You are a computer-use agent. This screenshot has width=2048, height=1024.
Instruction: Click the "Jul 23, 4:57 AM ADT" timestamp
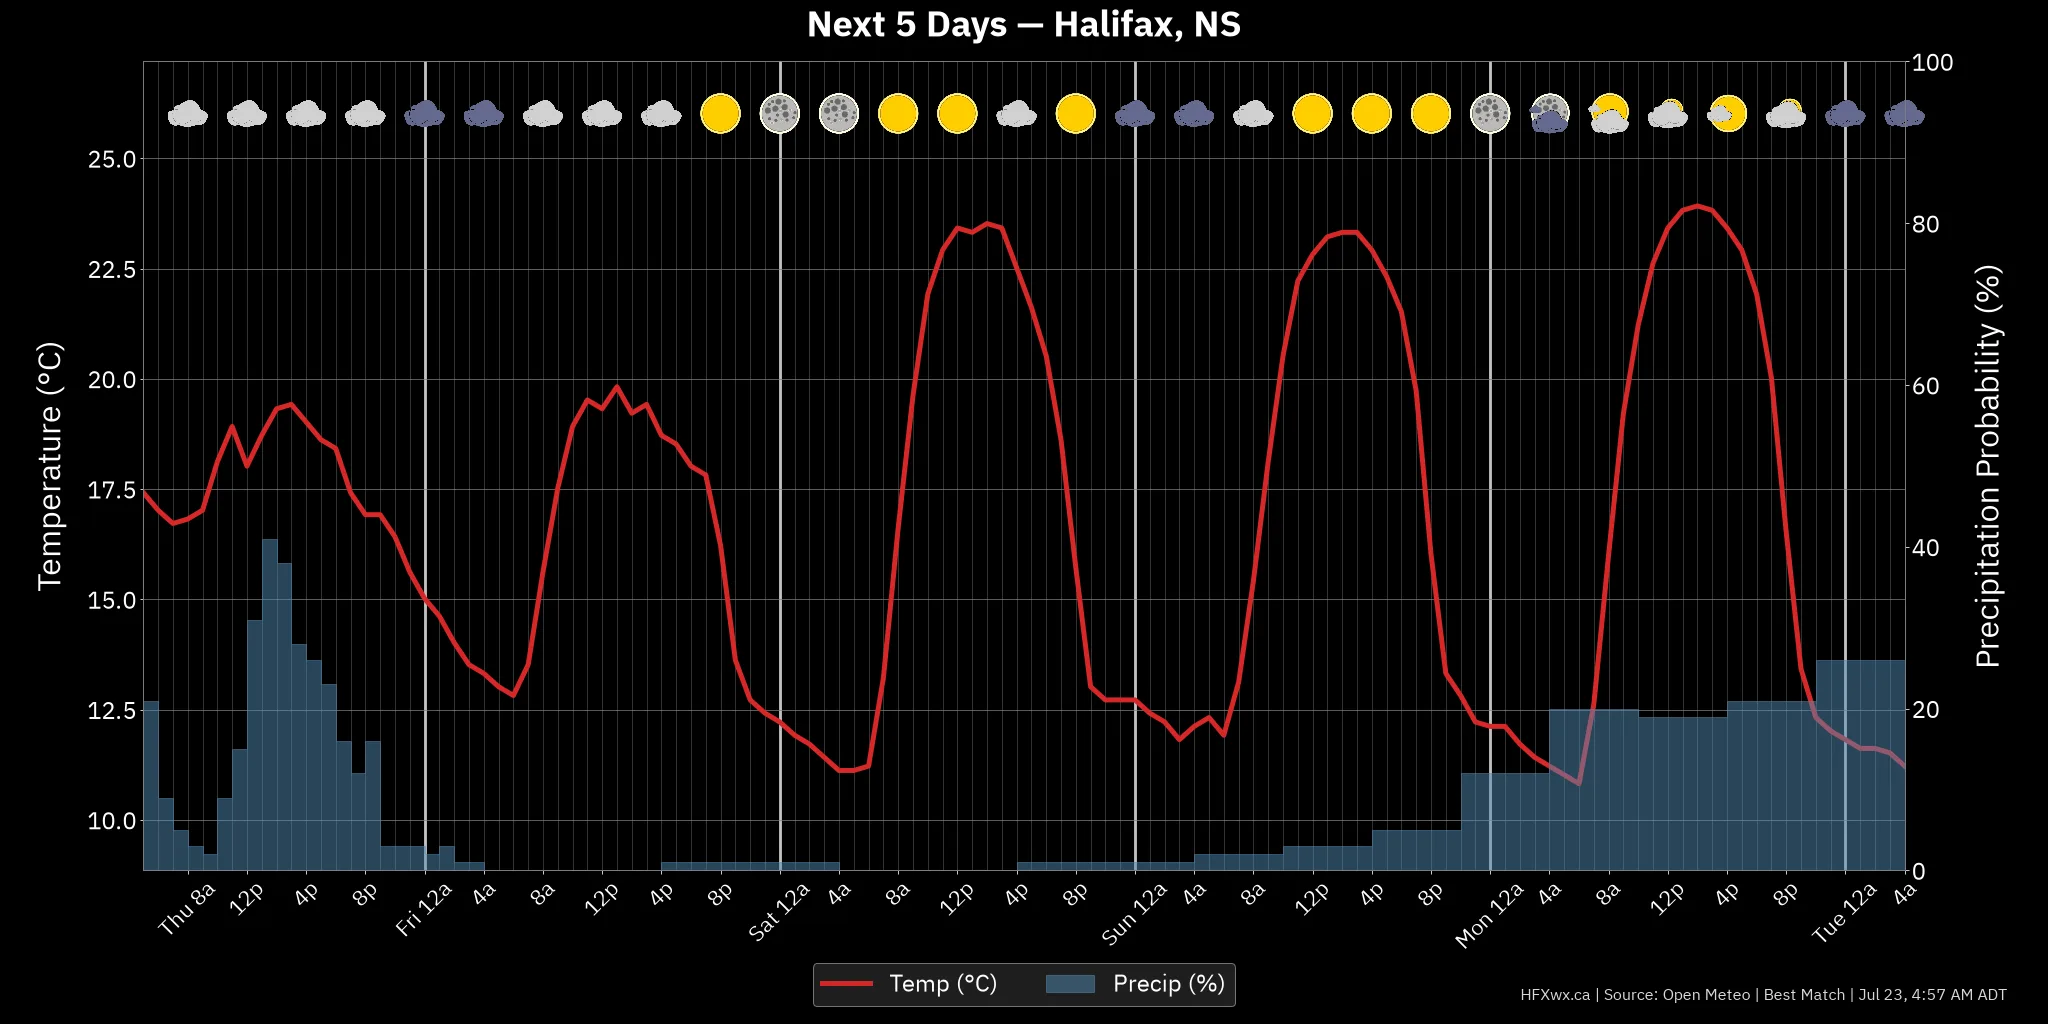pyautogui.click(x=1932, y=995)
